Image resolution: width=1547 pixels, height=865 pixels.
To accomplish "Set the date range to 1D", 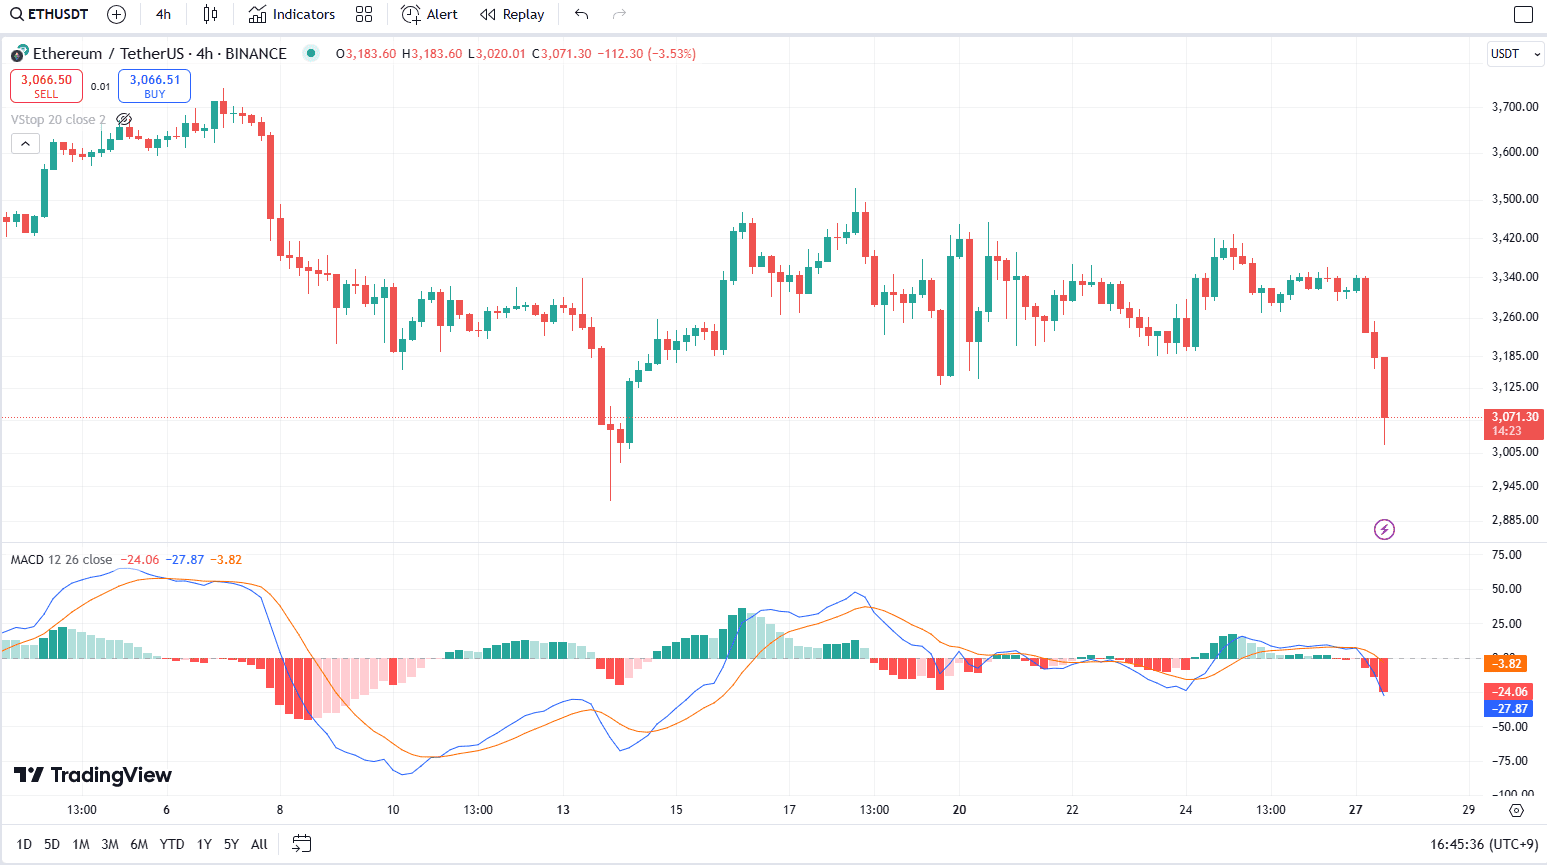I will [x=24, y=844].
